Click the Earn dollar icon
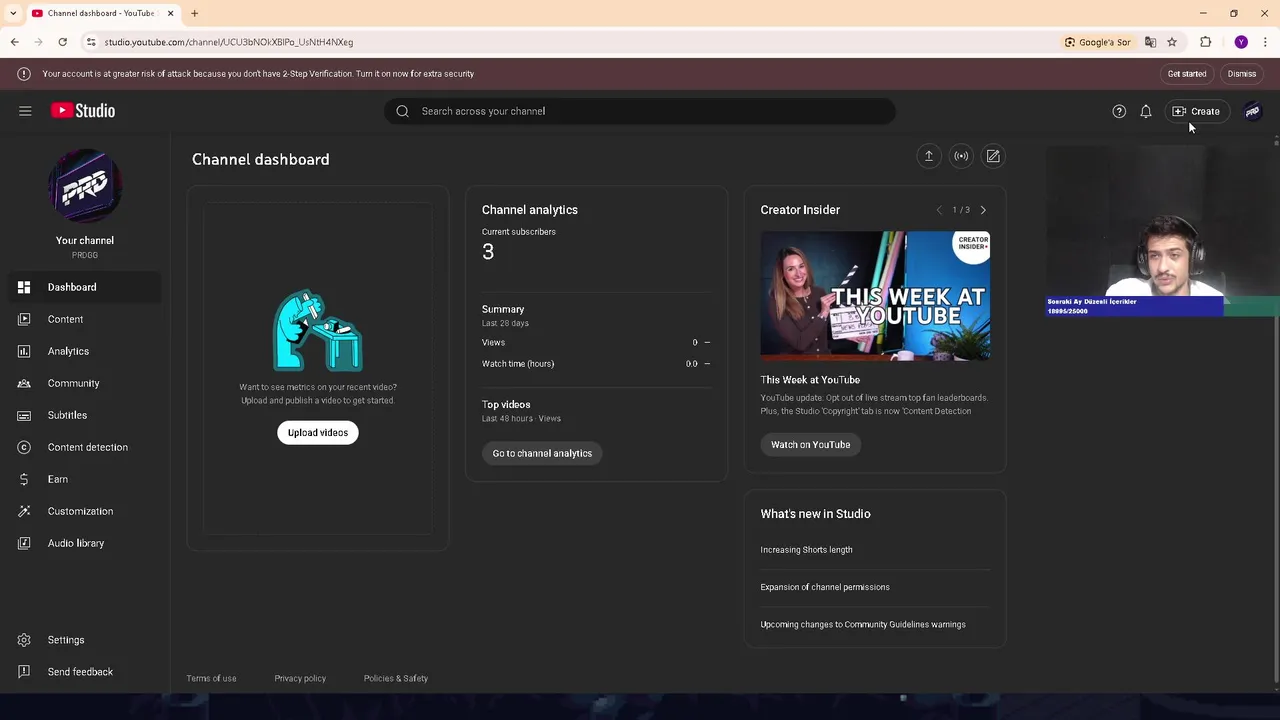This screenshot has height=720, width=1280. [x=24, y=479]
